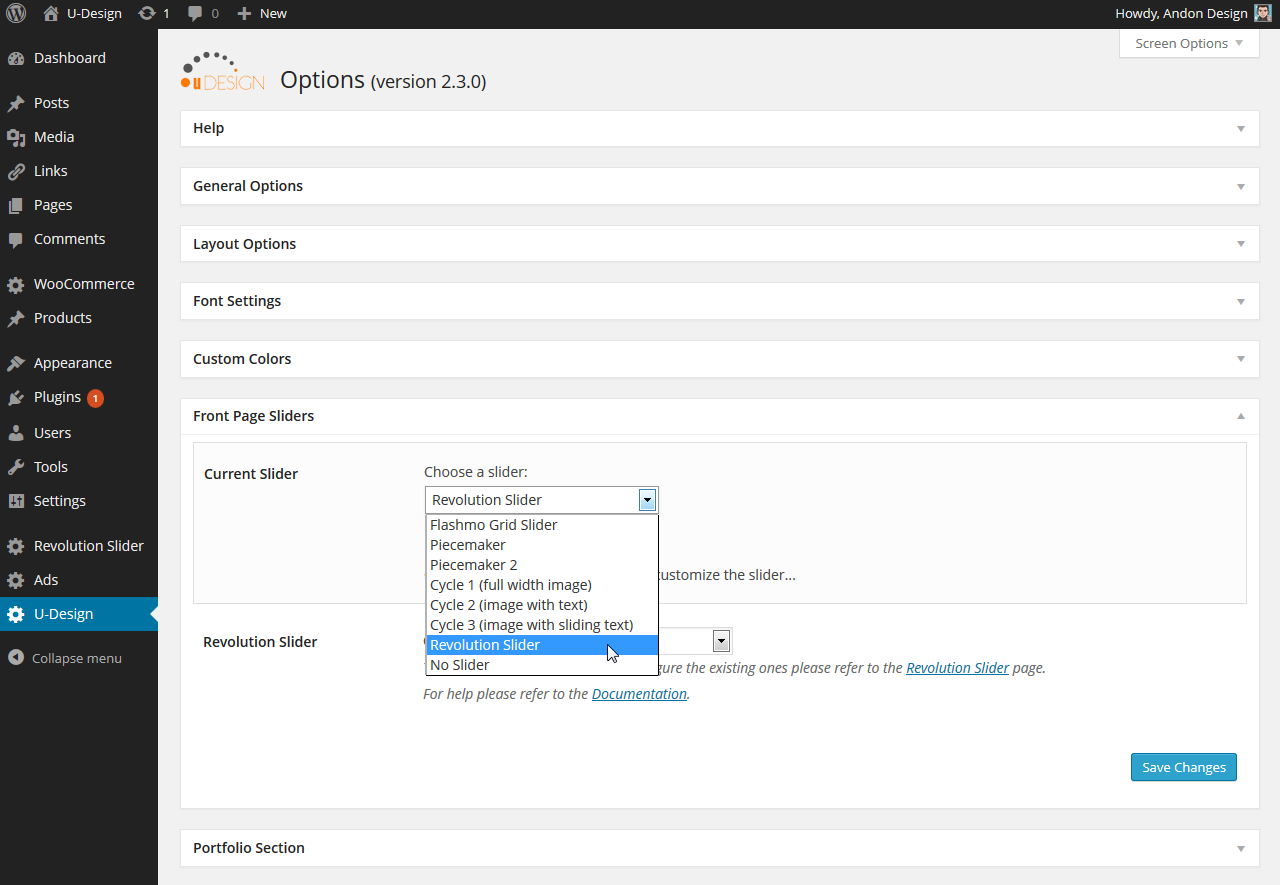1280x885 pixels.
Task: Click the Andon Design user avatar
Action: point(1263,14)
